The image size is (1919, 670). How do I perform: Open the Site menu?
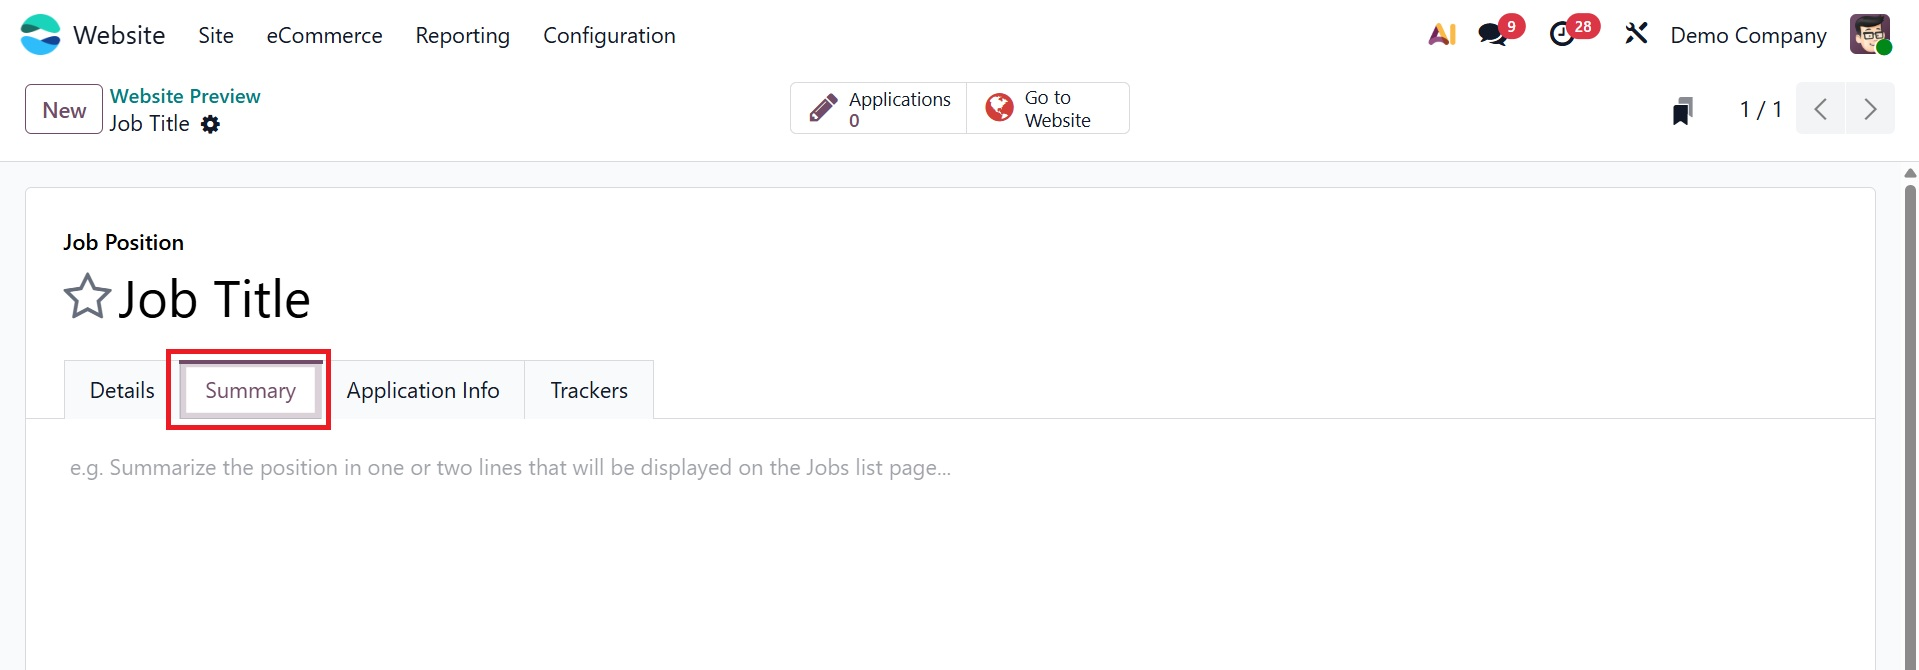click(x=216, y=36)
